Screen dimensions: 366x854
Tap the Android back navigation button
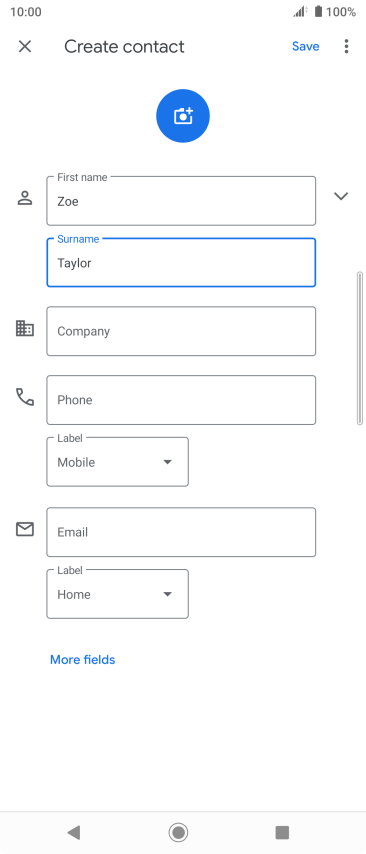[x=74, y=832]
